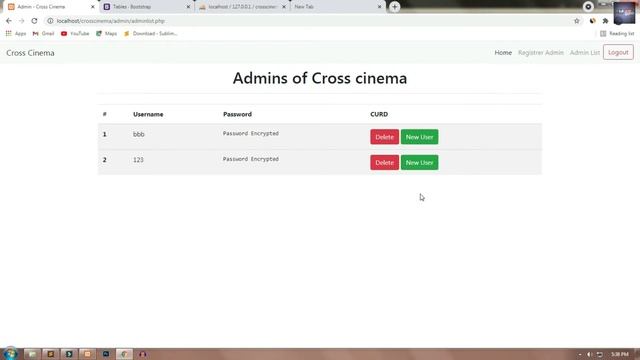The image size is (640, 360).
Task: Close the Tables - Bootstrap tab
Action: 188,7
